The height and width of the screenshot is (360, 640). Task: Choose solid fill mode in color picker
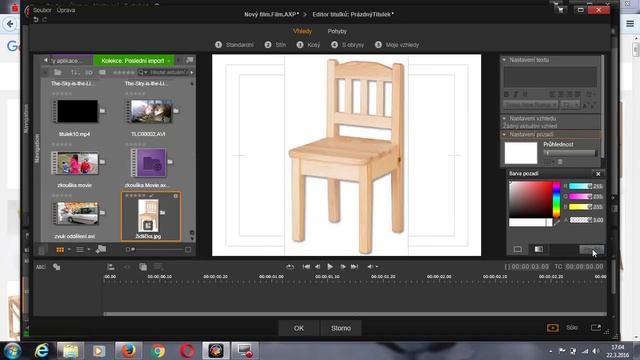(518, 249)
